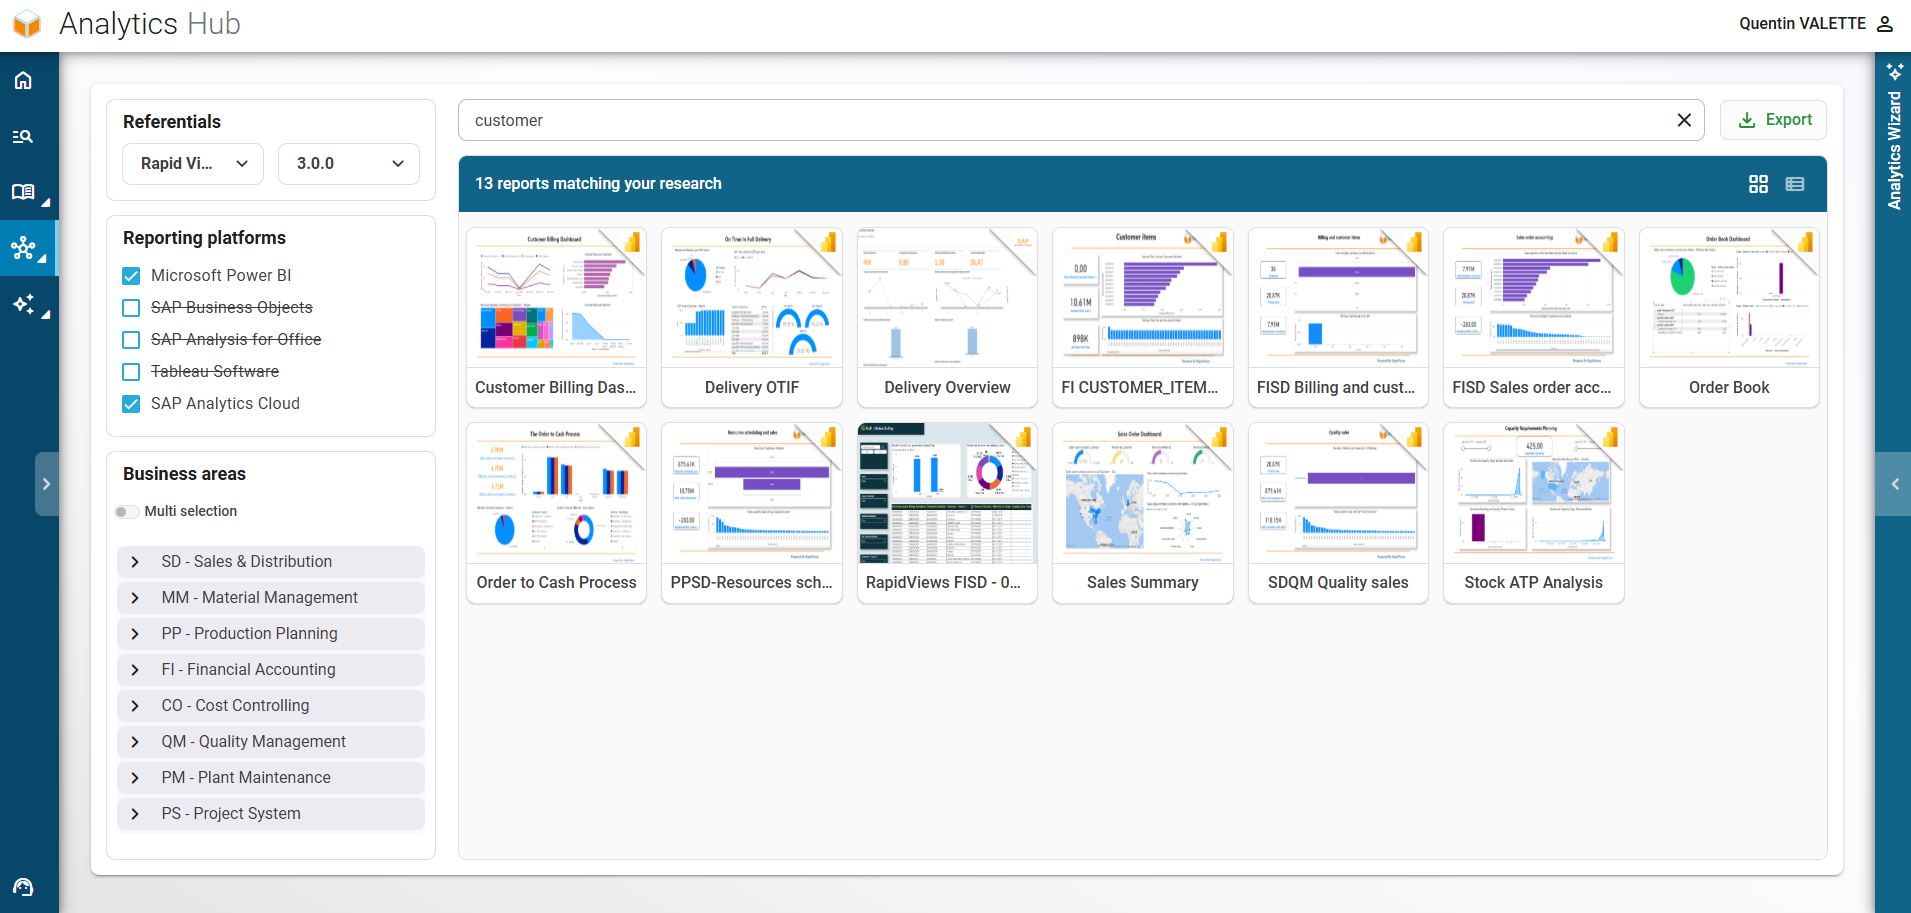Screen dimensions: 1911x913
Task: Open the sparkle wizard icon in left sidebar
Action: [23, 303]
